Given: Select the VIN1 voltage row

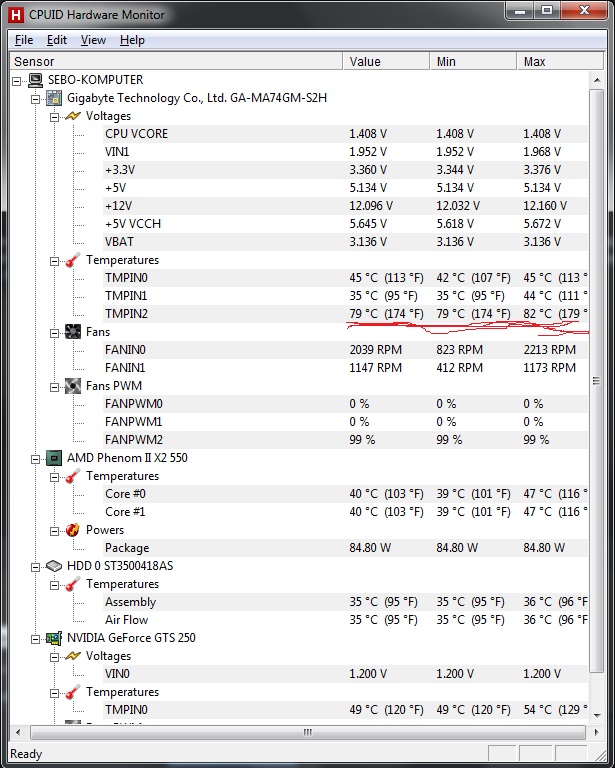Looking at the screenshot, I should tap(345, 152).
